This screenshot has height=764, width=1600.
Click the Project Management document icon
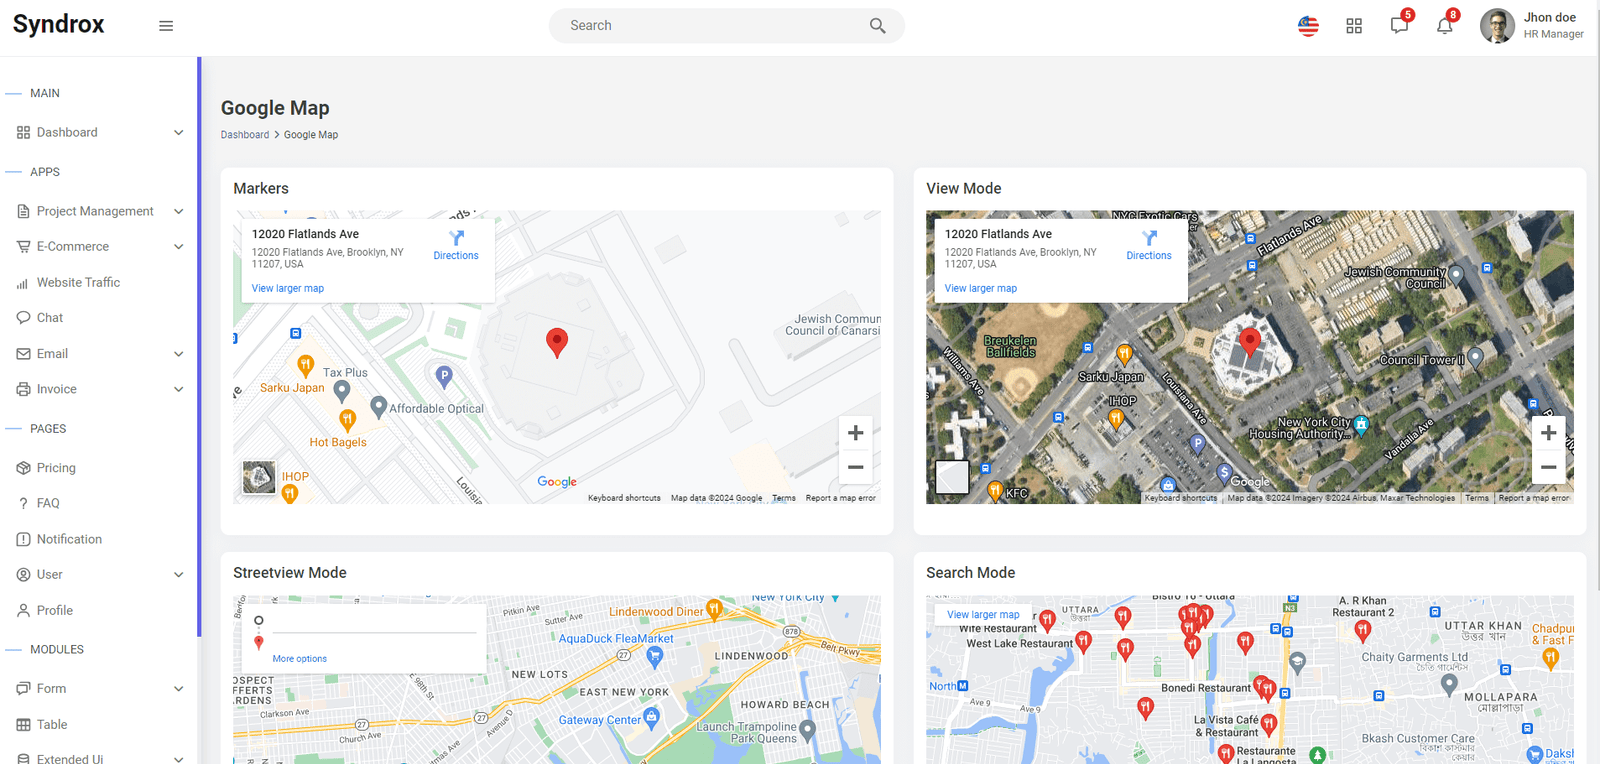(x=23, y=211)
